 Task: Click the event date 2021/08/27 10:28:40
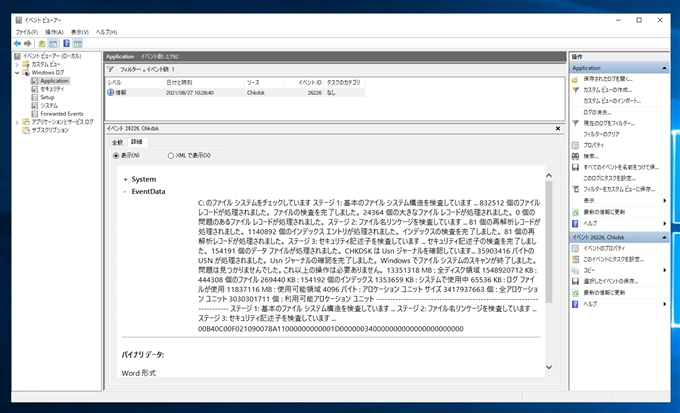coord(190,93)
